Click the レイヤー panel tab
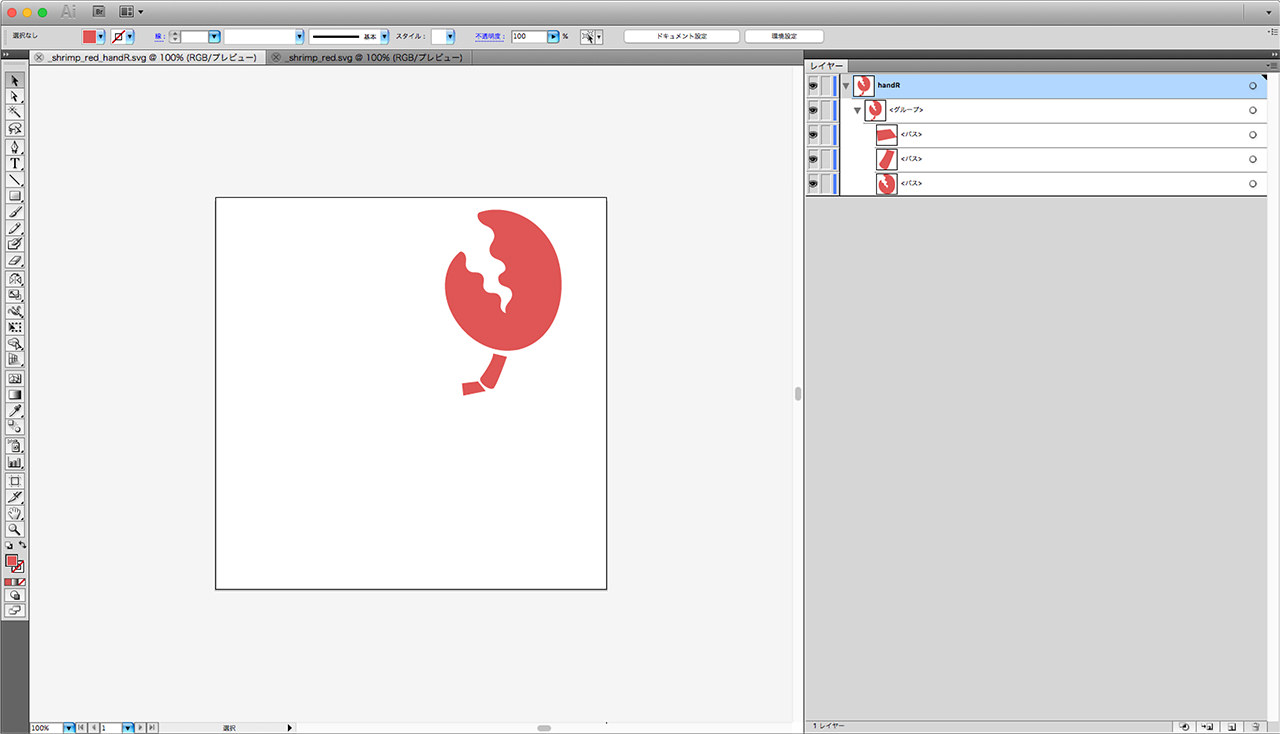 (826, 66)
